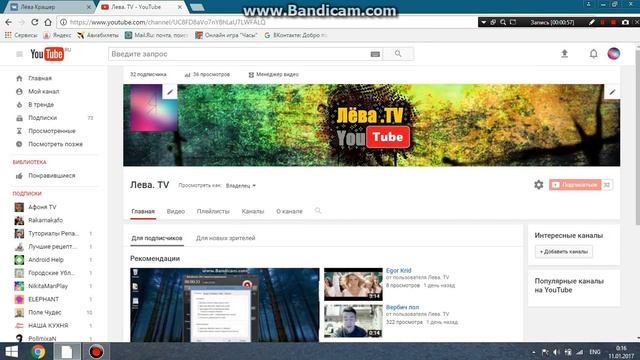This screenshot has width=640, height=360.
Task: Open Mail.Ru bookmark
Action: [x=156, y=36]
